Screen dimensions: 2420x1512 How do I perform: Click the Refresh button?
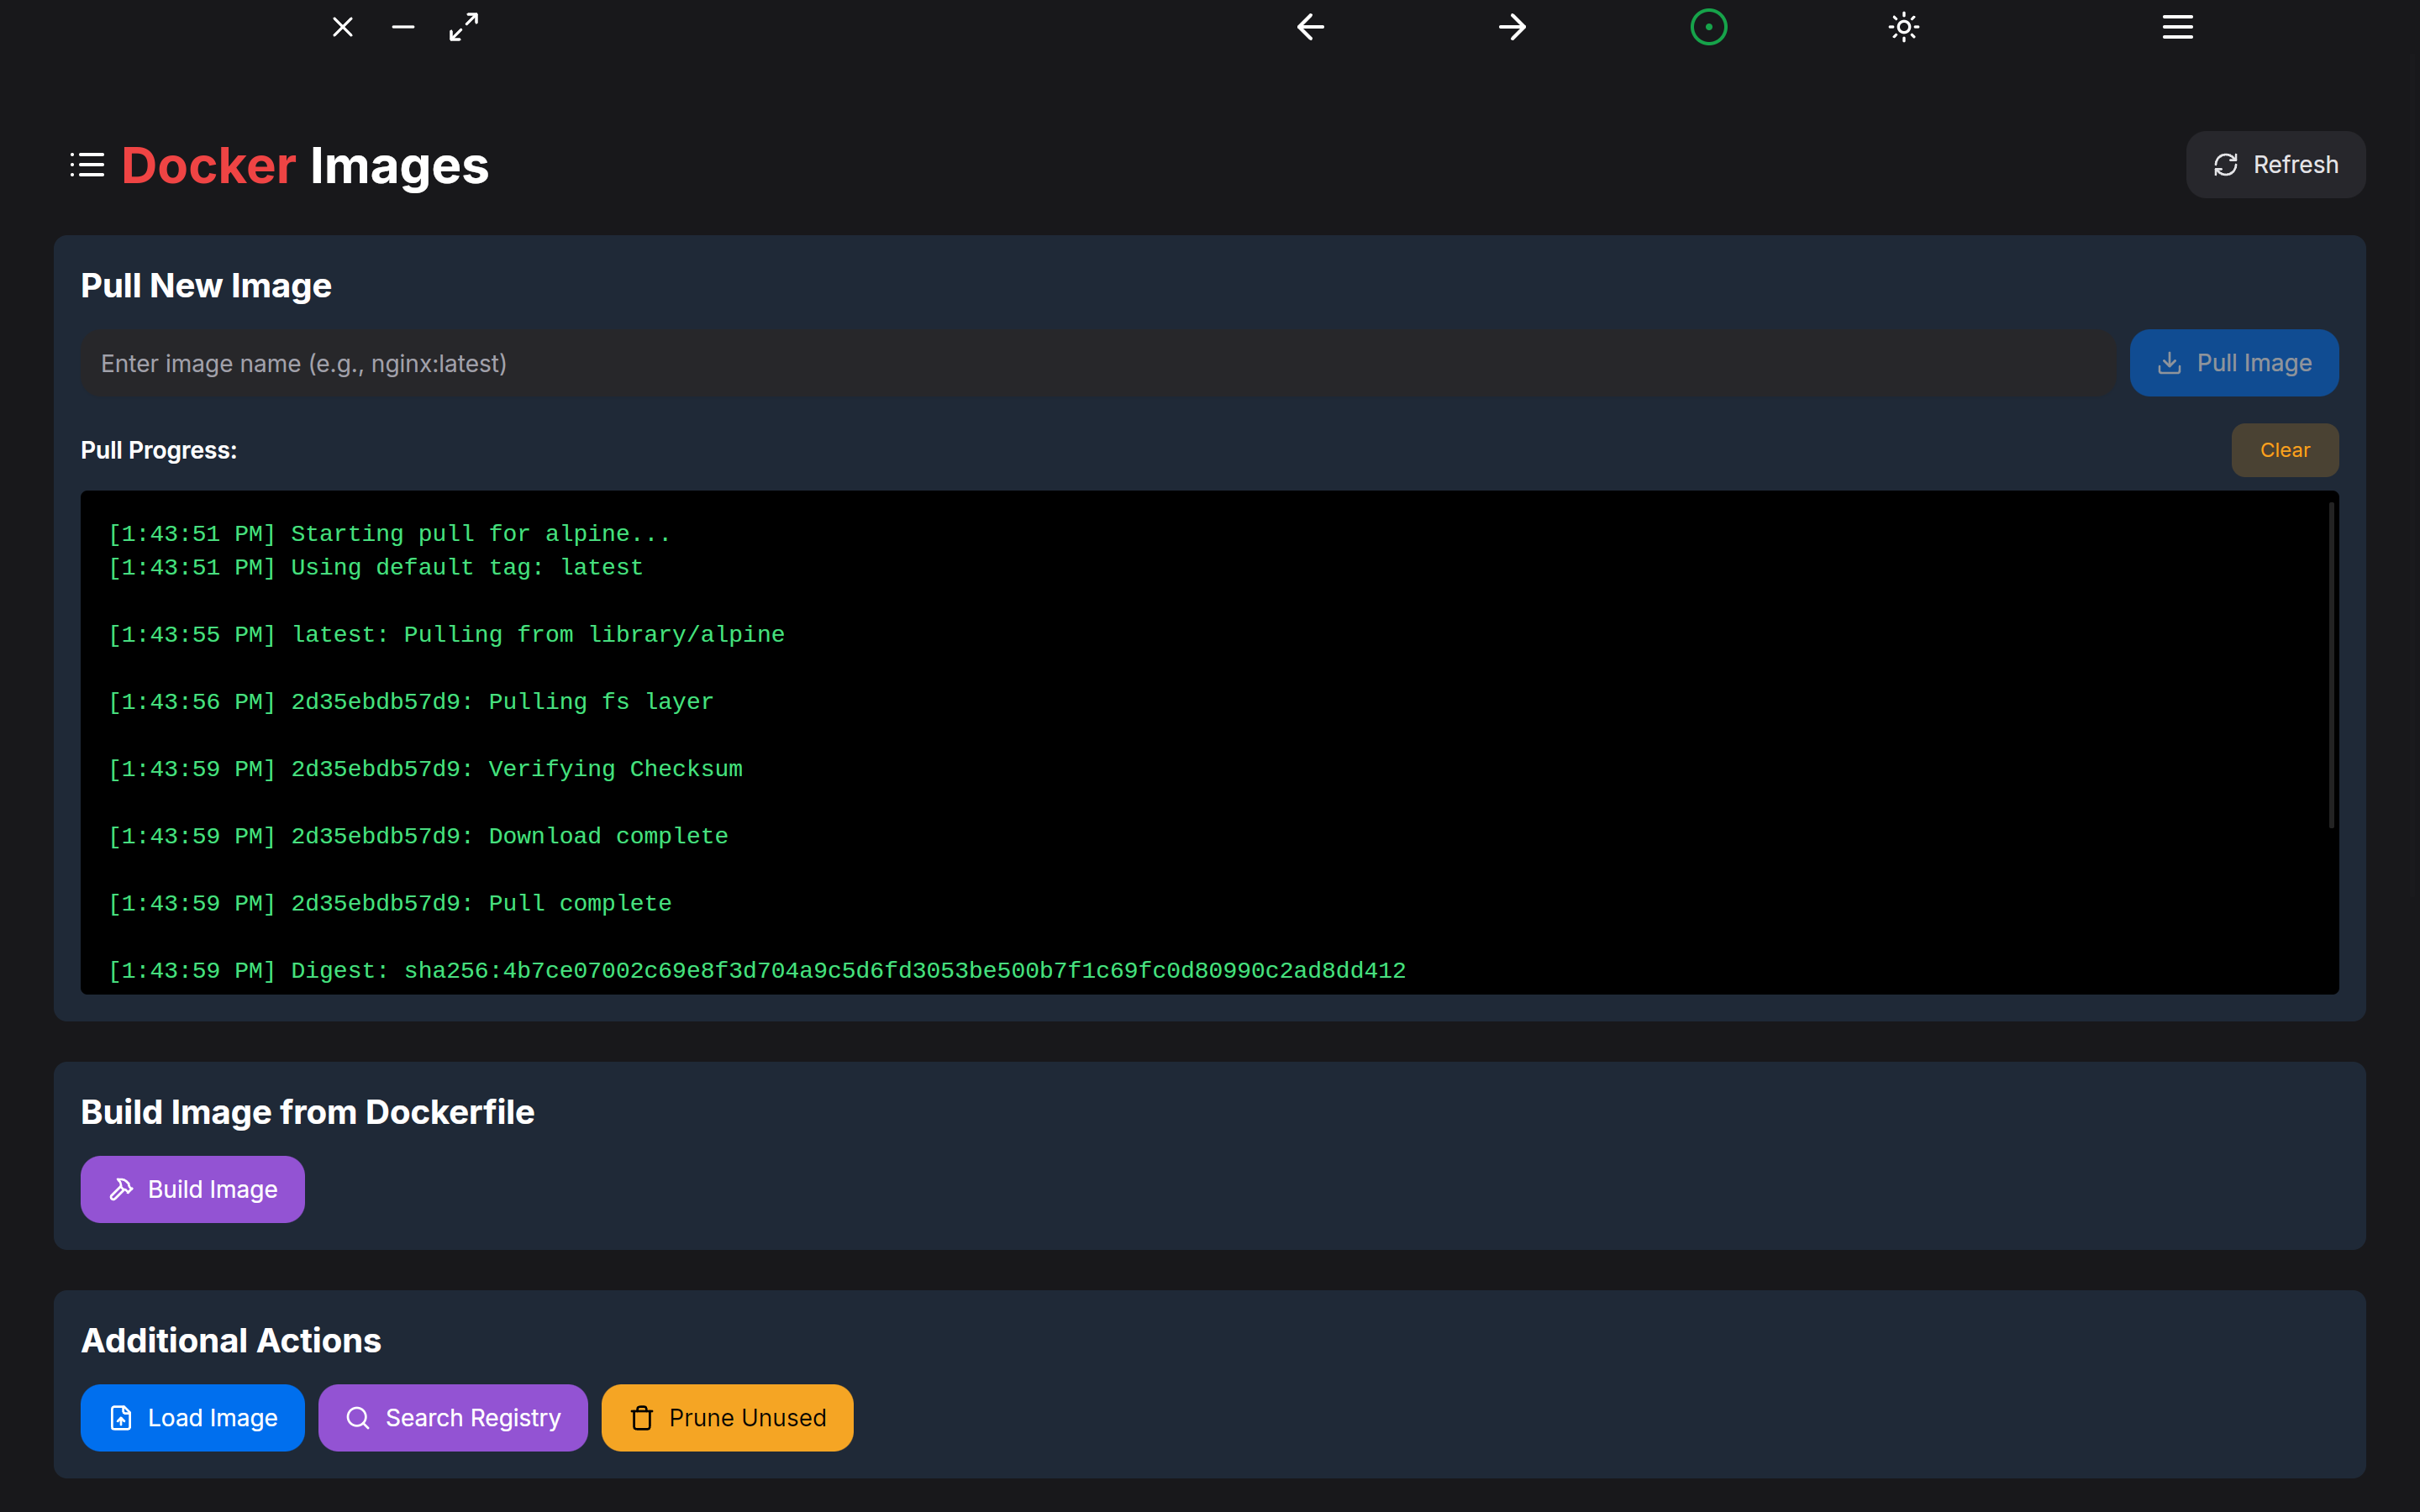[2275, 165]
